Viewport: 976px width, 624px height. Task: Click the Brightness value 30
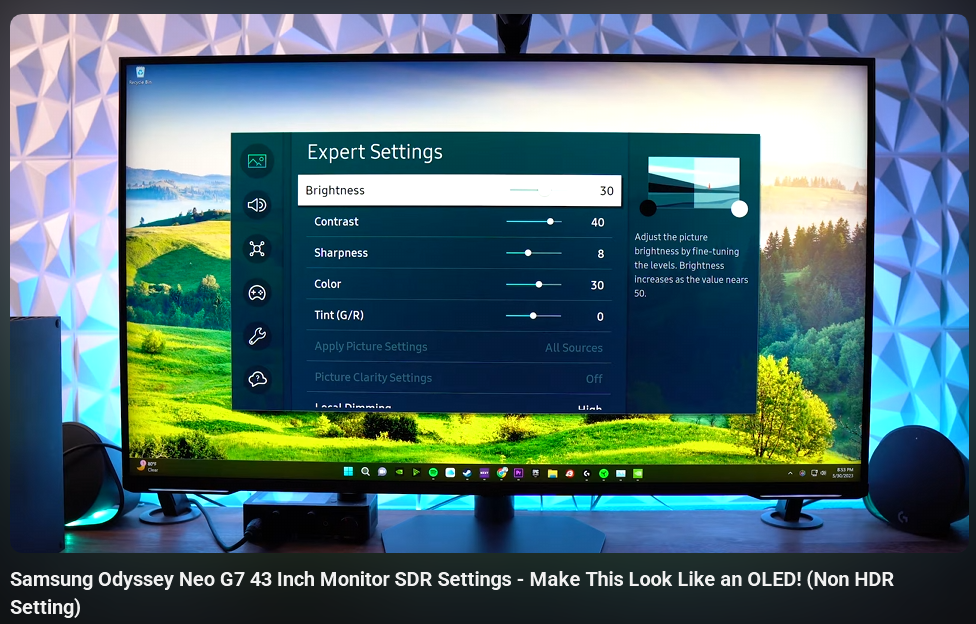coord(607,191)
